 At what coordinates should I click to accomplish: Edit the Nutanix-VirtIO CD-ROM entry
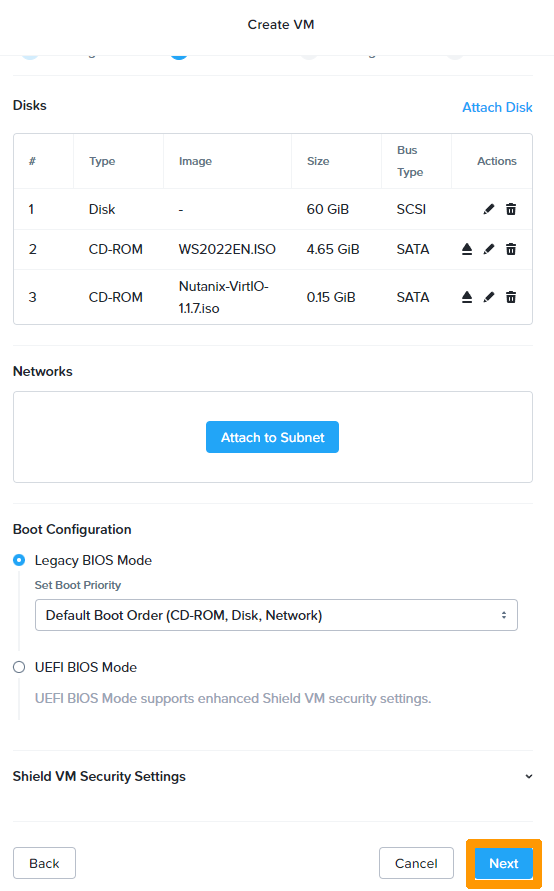[x=489, y=297]
